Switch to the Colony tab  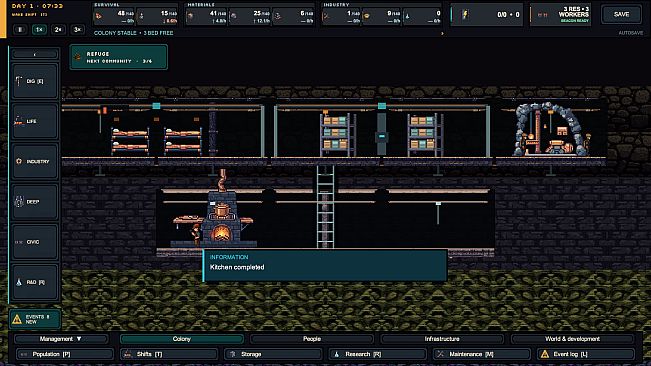click(181, 339)
